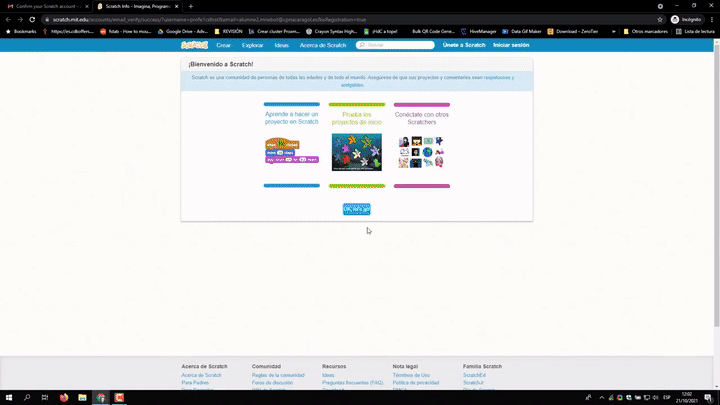Click the Scratch search input field

point(400,45)
